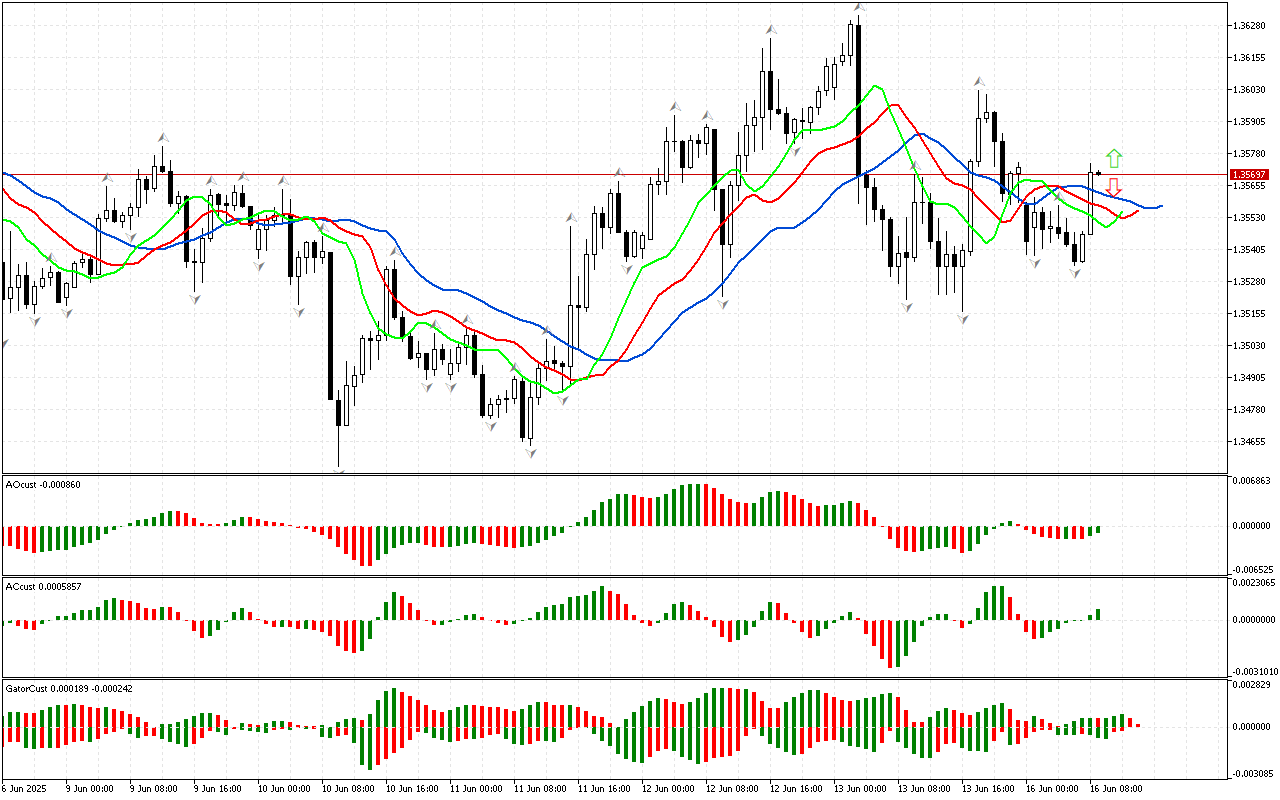Image resolution: width=1280 pixels, height=800 pixels.
Task: Select the fractal arrow below the lowest 11 Jun candle
Action: point(530,453)
